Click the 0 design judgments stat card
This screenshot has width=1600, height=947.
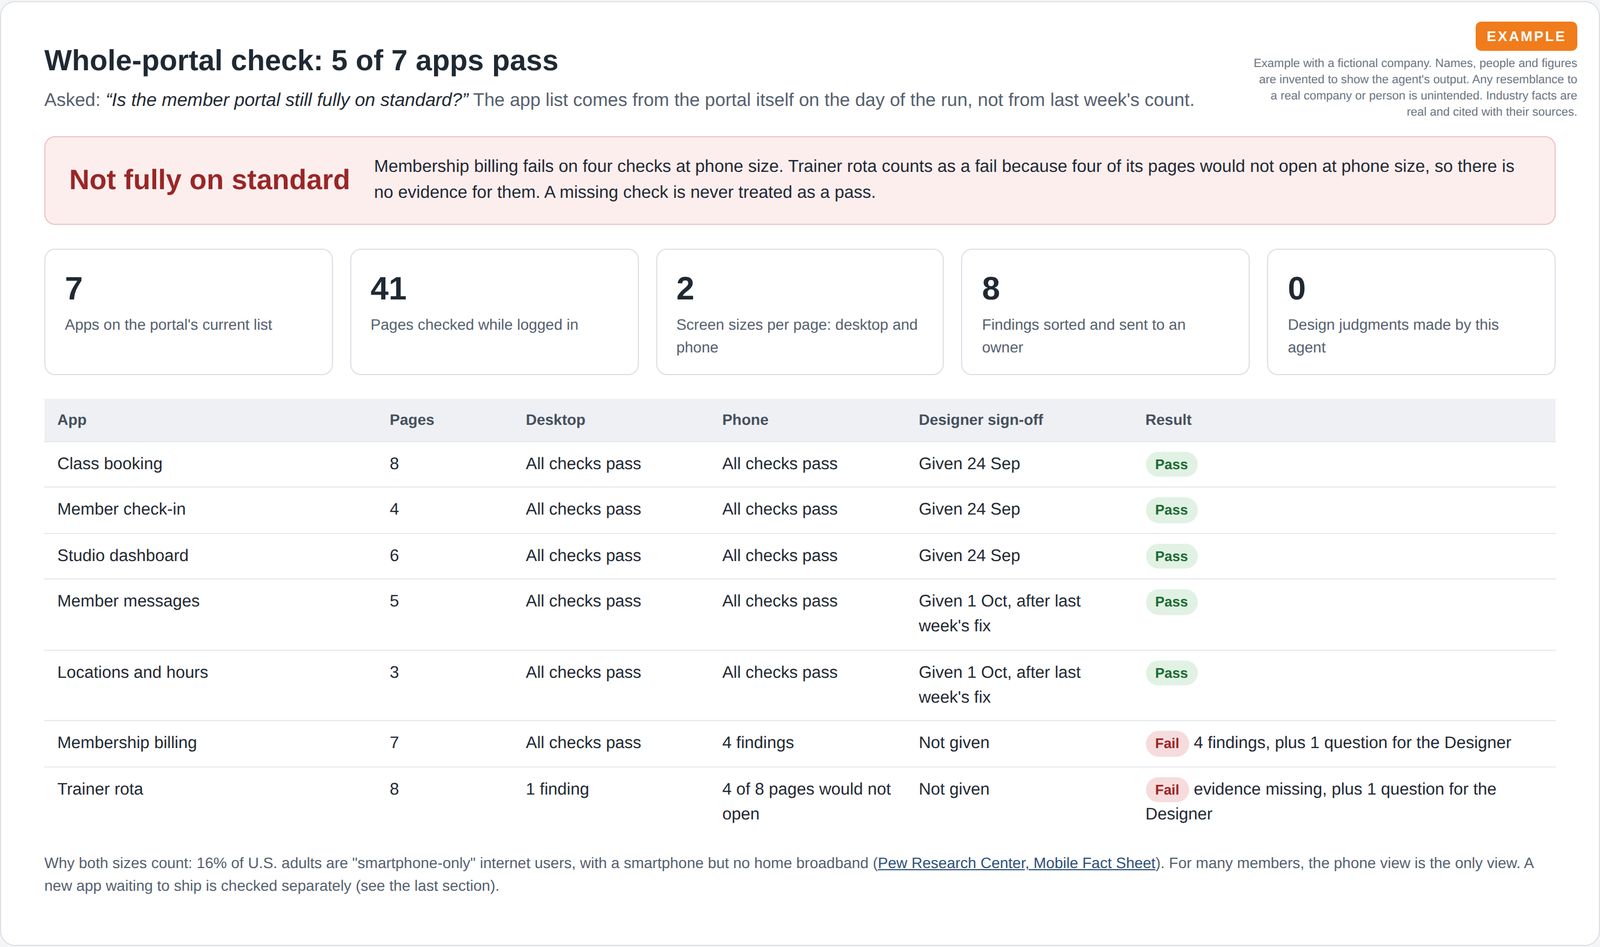point(1411,312)
